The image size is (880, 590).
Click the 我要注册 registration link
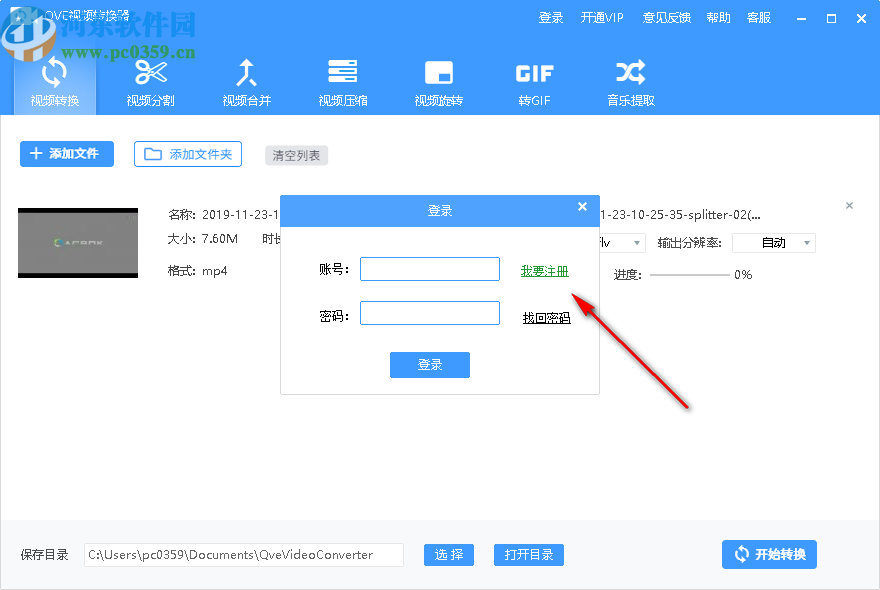tap(545, 269)
